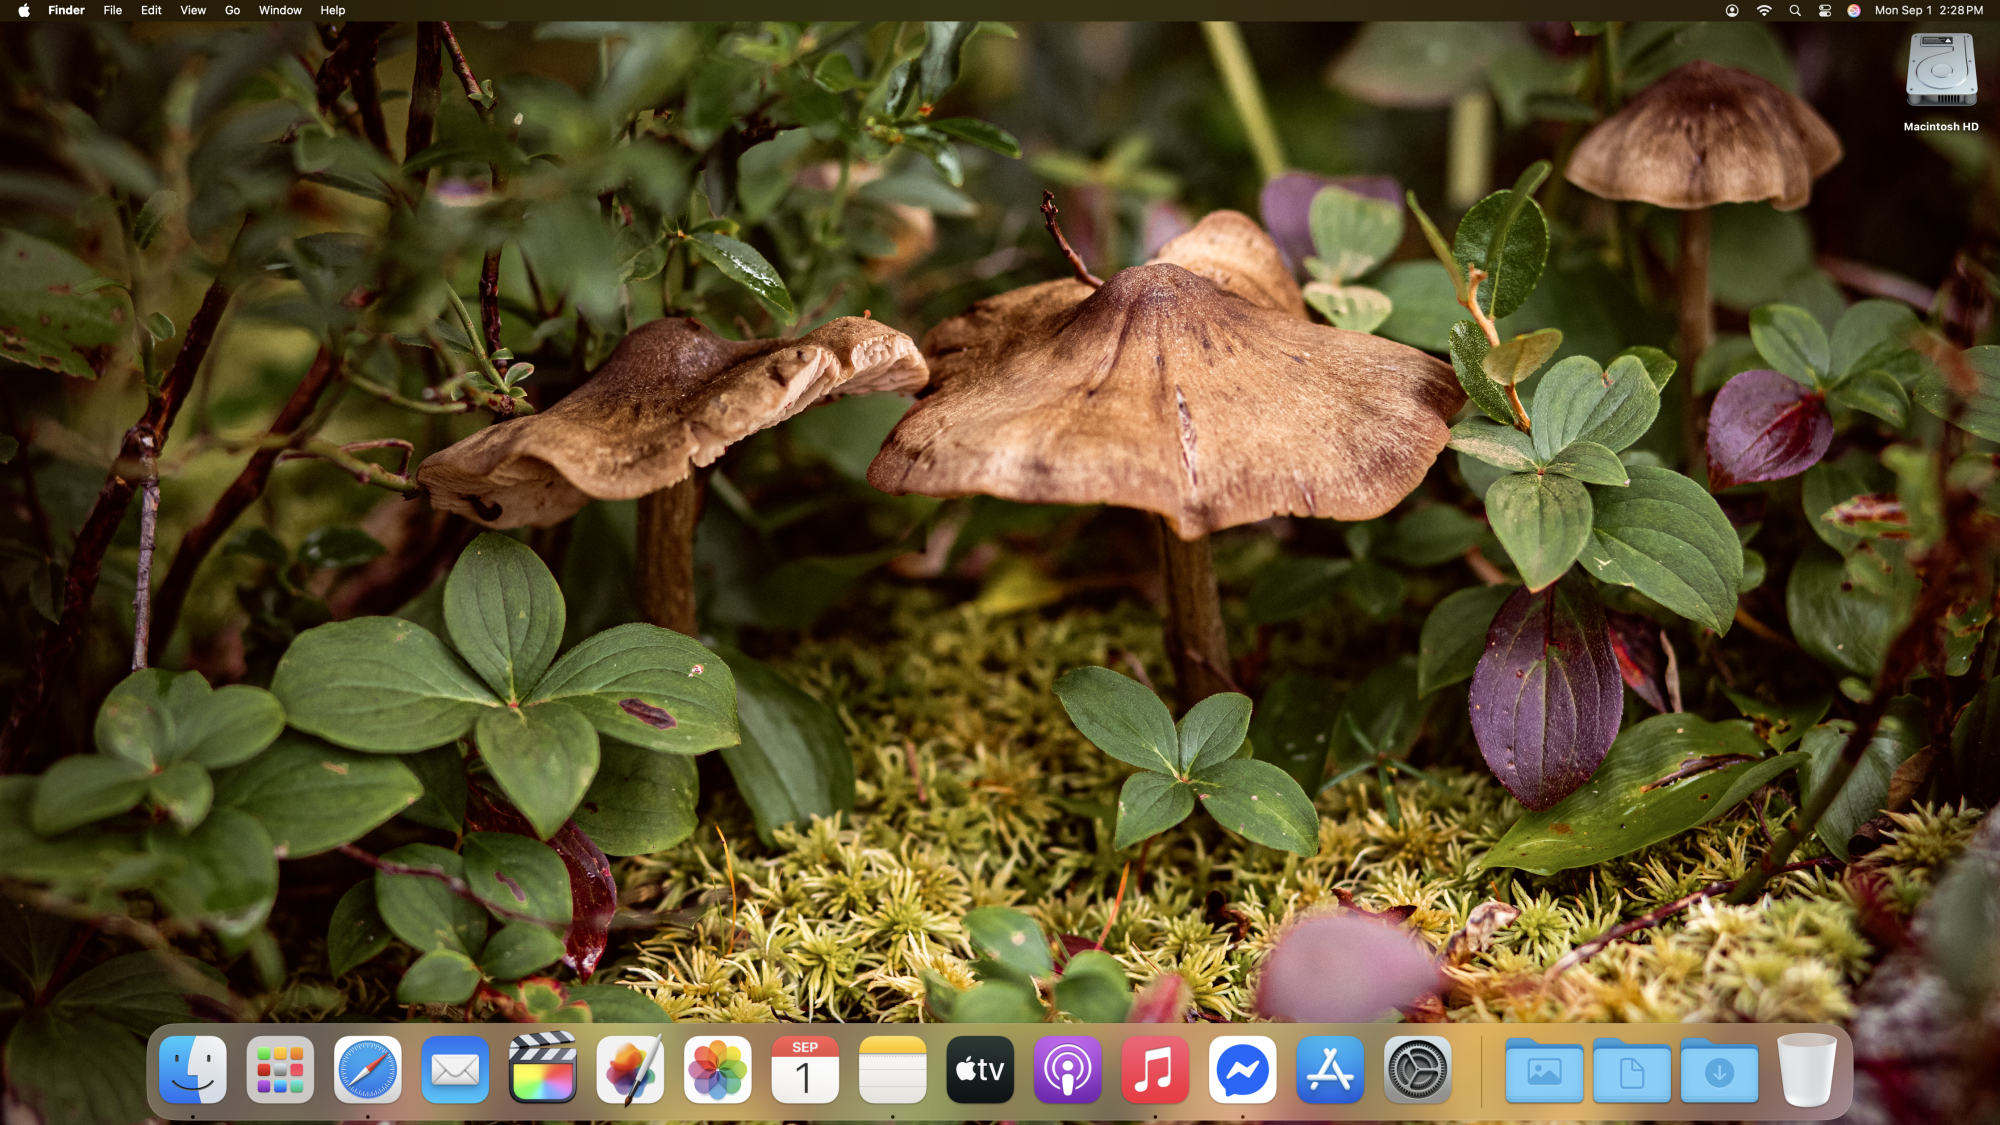Open System Settings
This screenshot has width=2000, height=1125.
1418,1069
